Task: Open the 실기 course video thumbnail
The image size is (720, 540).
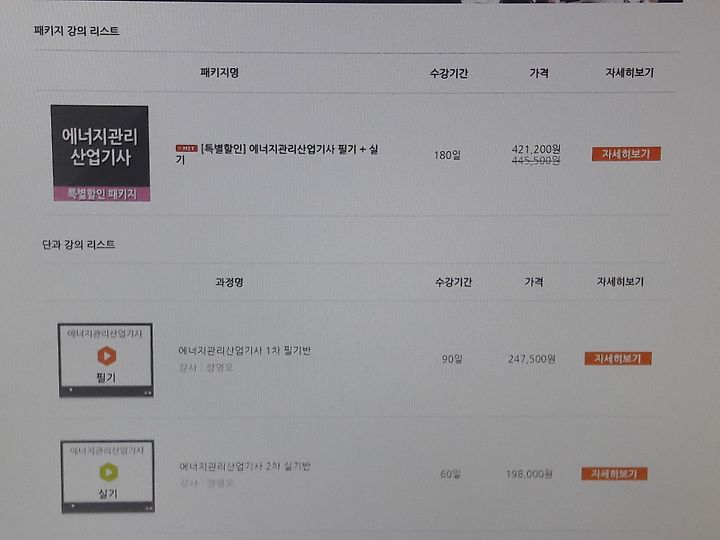Action: point(107,476)
